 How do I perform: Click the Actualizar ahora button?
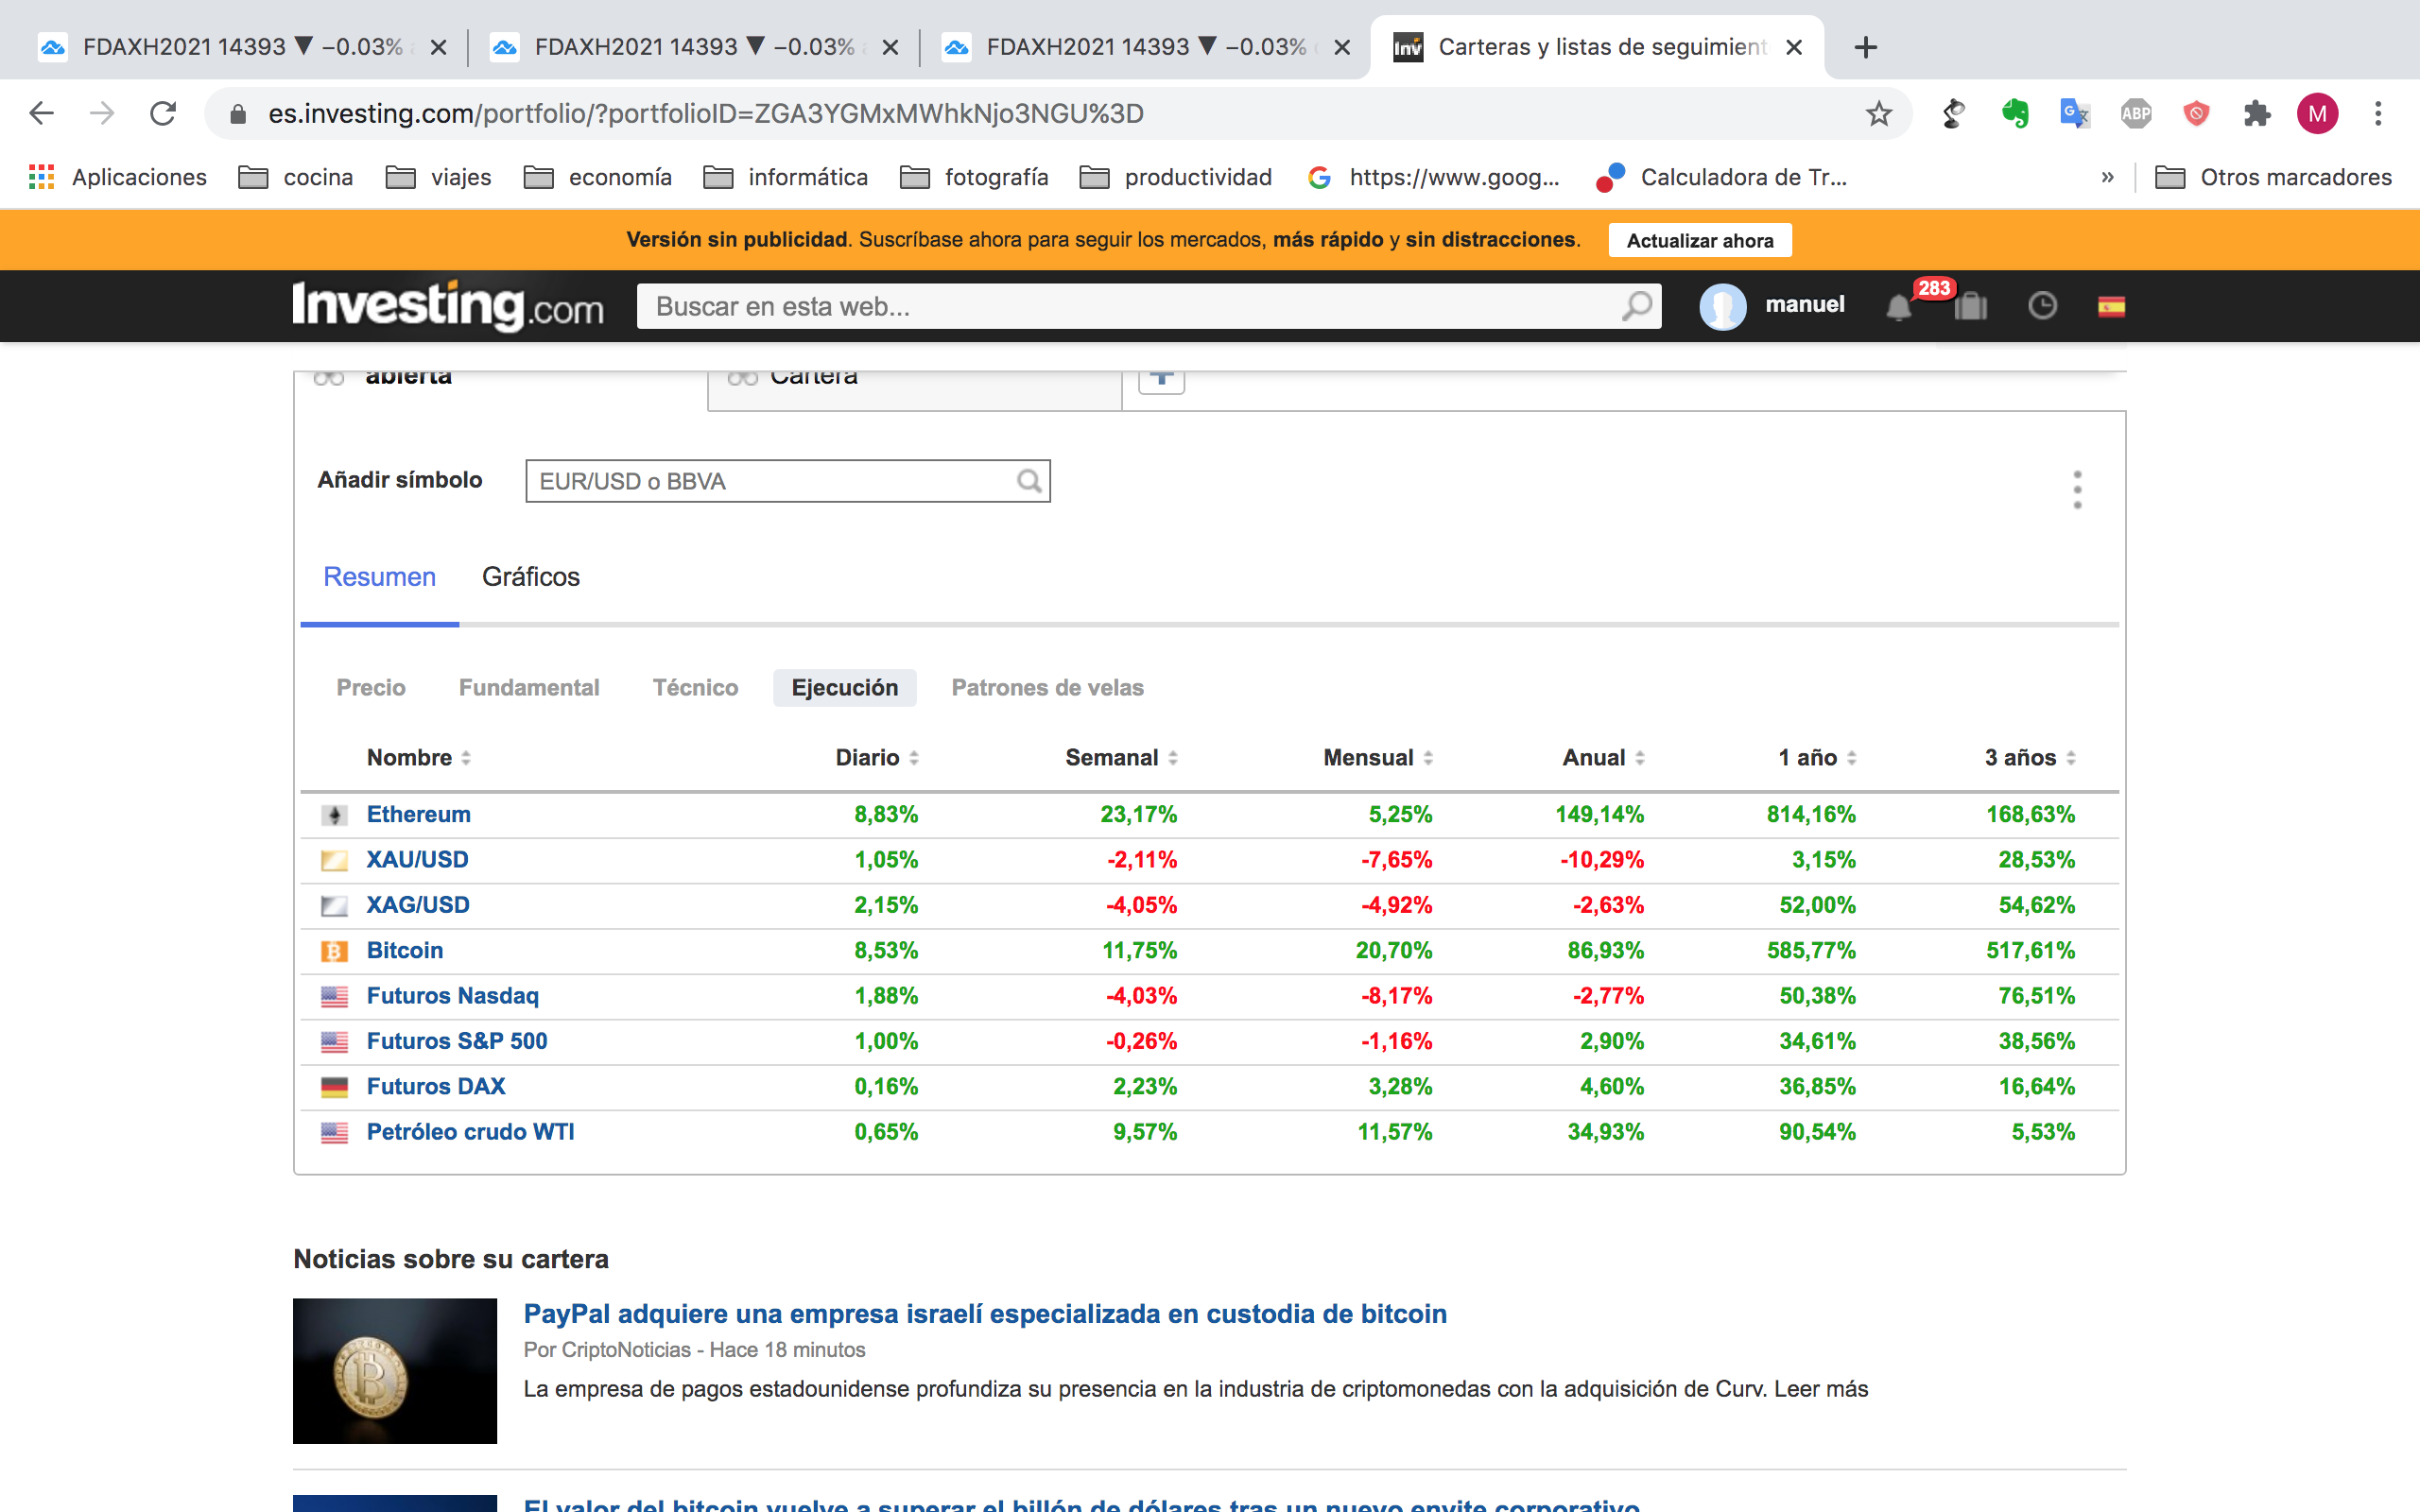click(x=1699, y=240)
